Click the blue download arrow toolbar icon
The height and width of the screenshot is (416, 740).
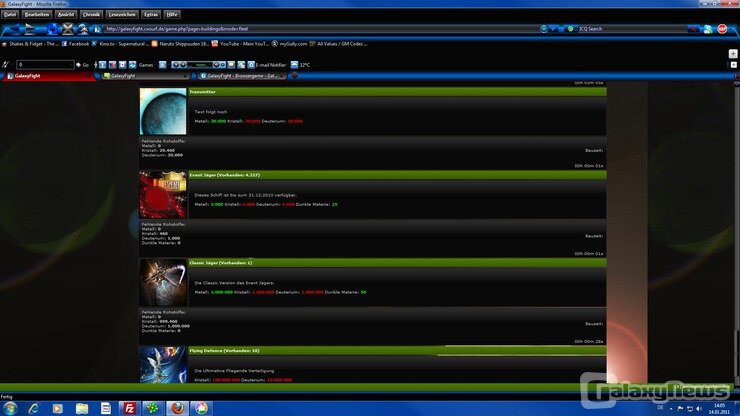click(x=102, y=65)
